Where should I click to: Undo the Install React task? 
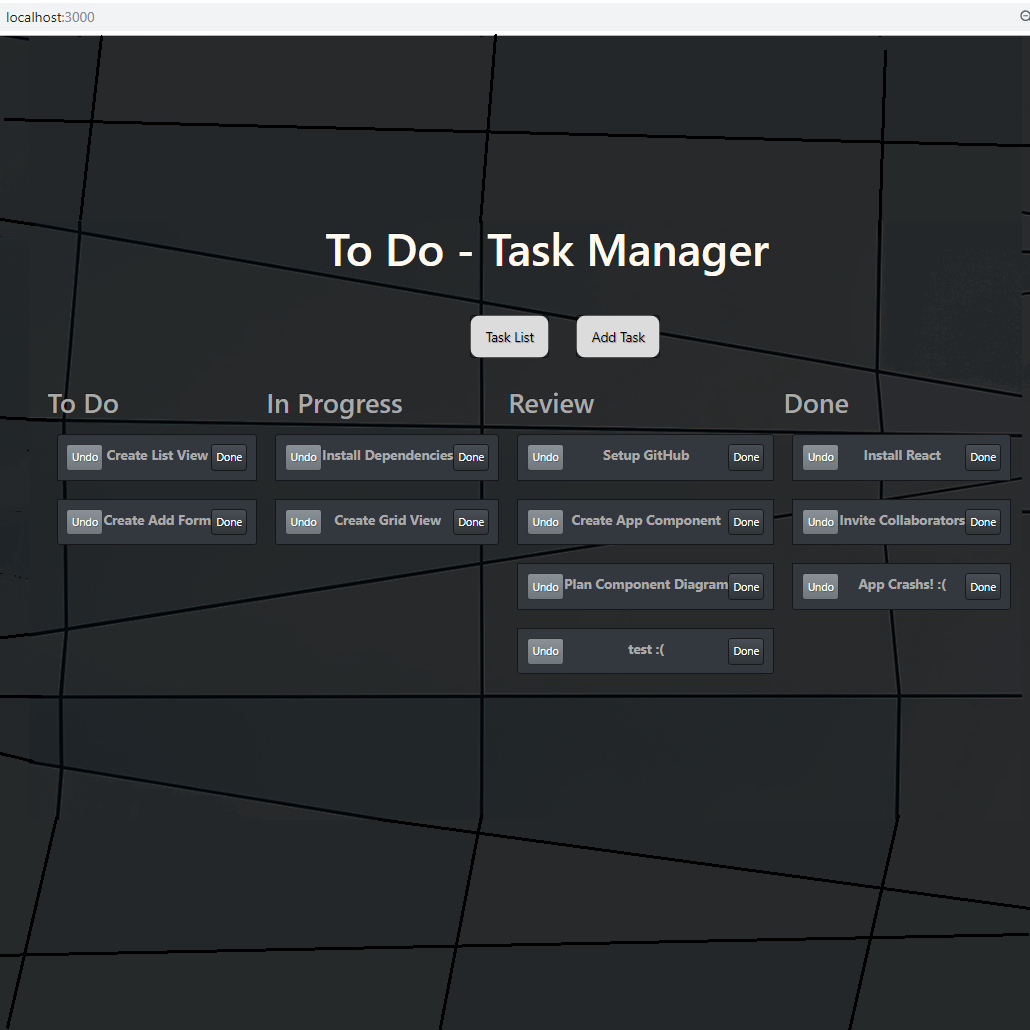(820, 457)
